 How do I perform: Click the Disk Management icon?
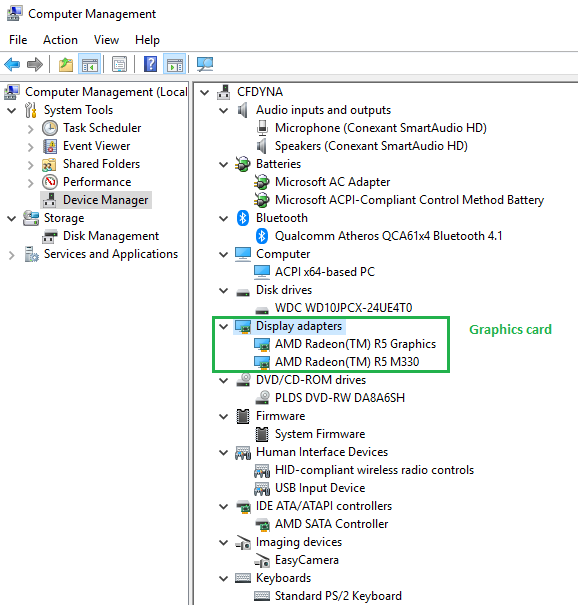click(50, 236)
